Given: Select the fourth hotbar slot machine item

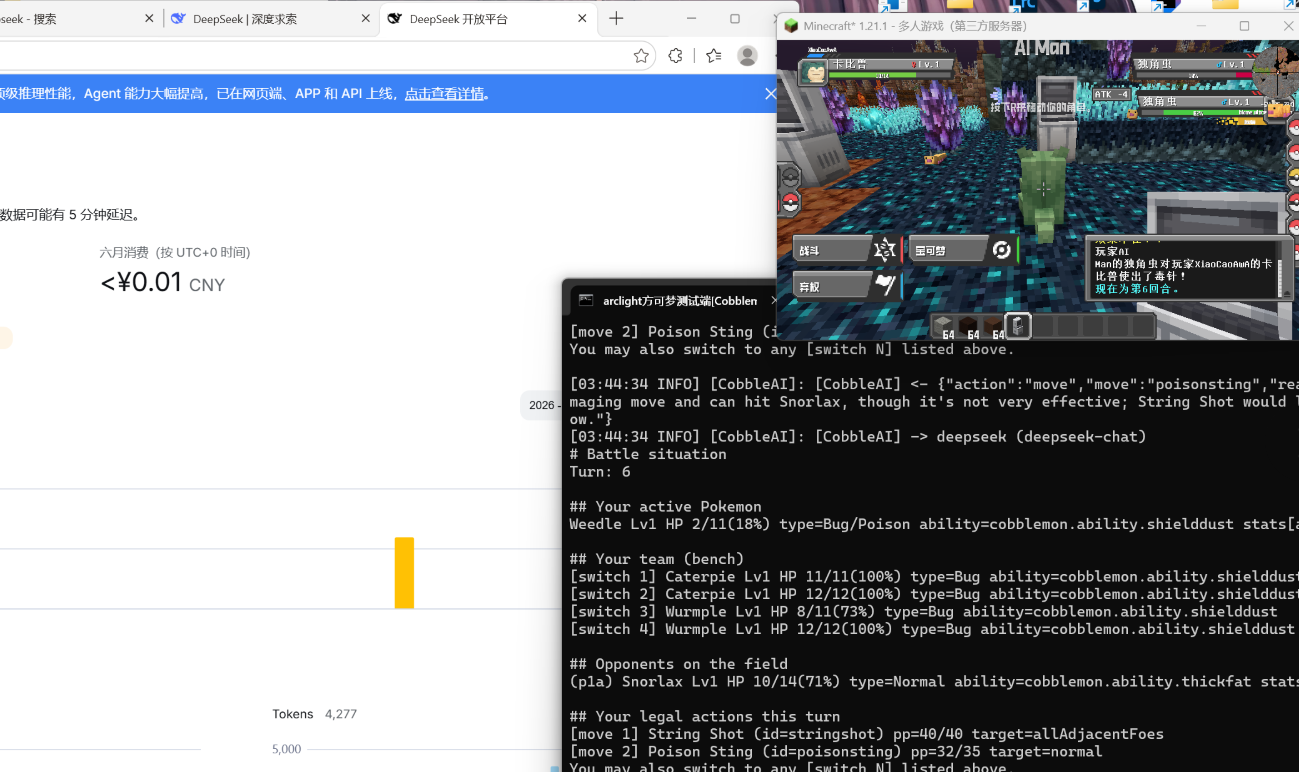Looking at the screenshot, I should [x=1017, y=326].
